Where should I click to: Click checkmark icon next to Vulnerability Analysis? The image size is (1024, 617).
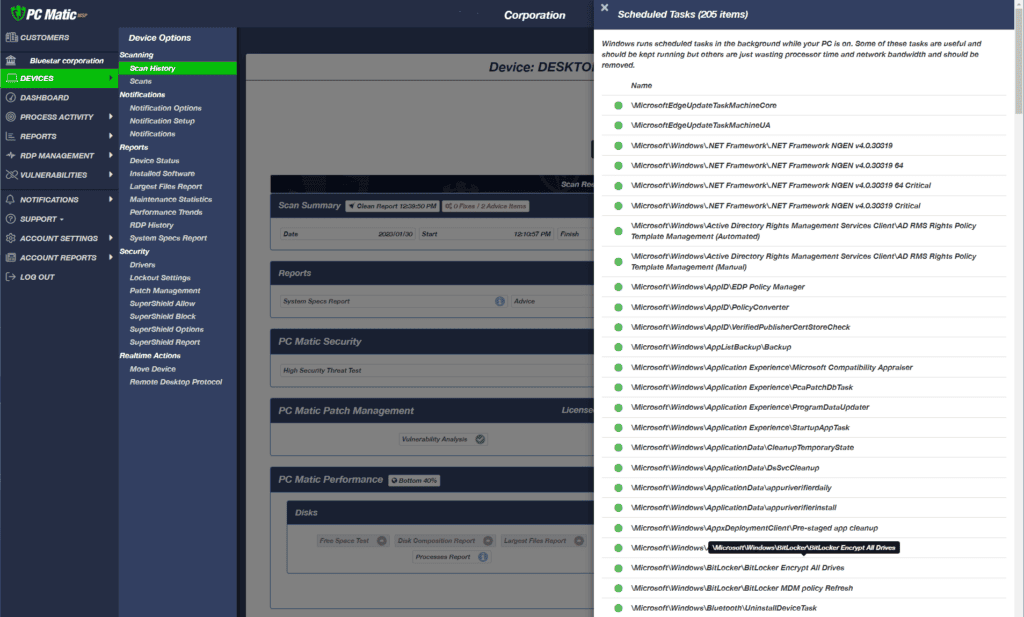pyautogui.click(x=480, y=439)
